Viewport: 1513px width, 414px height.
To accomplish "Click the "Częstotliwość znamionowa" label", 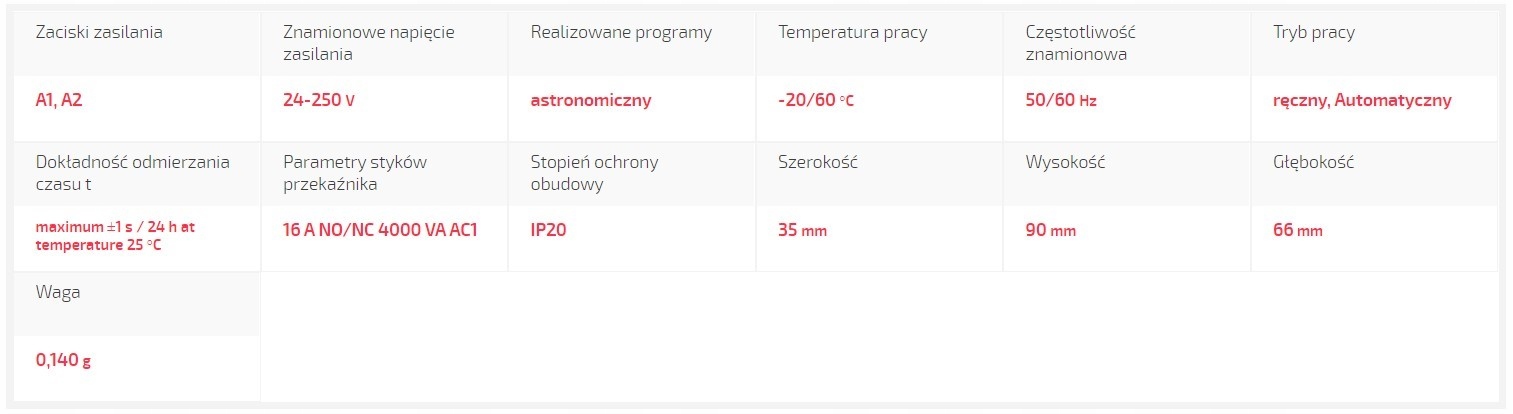I will [1081, 43].
